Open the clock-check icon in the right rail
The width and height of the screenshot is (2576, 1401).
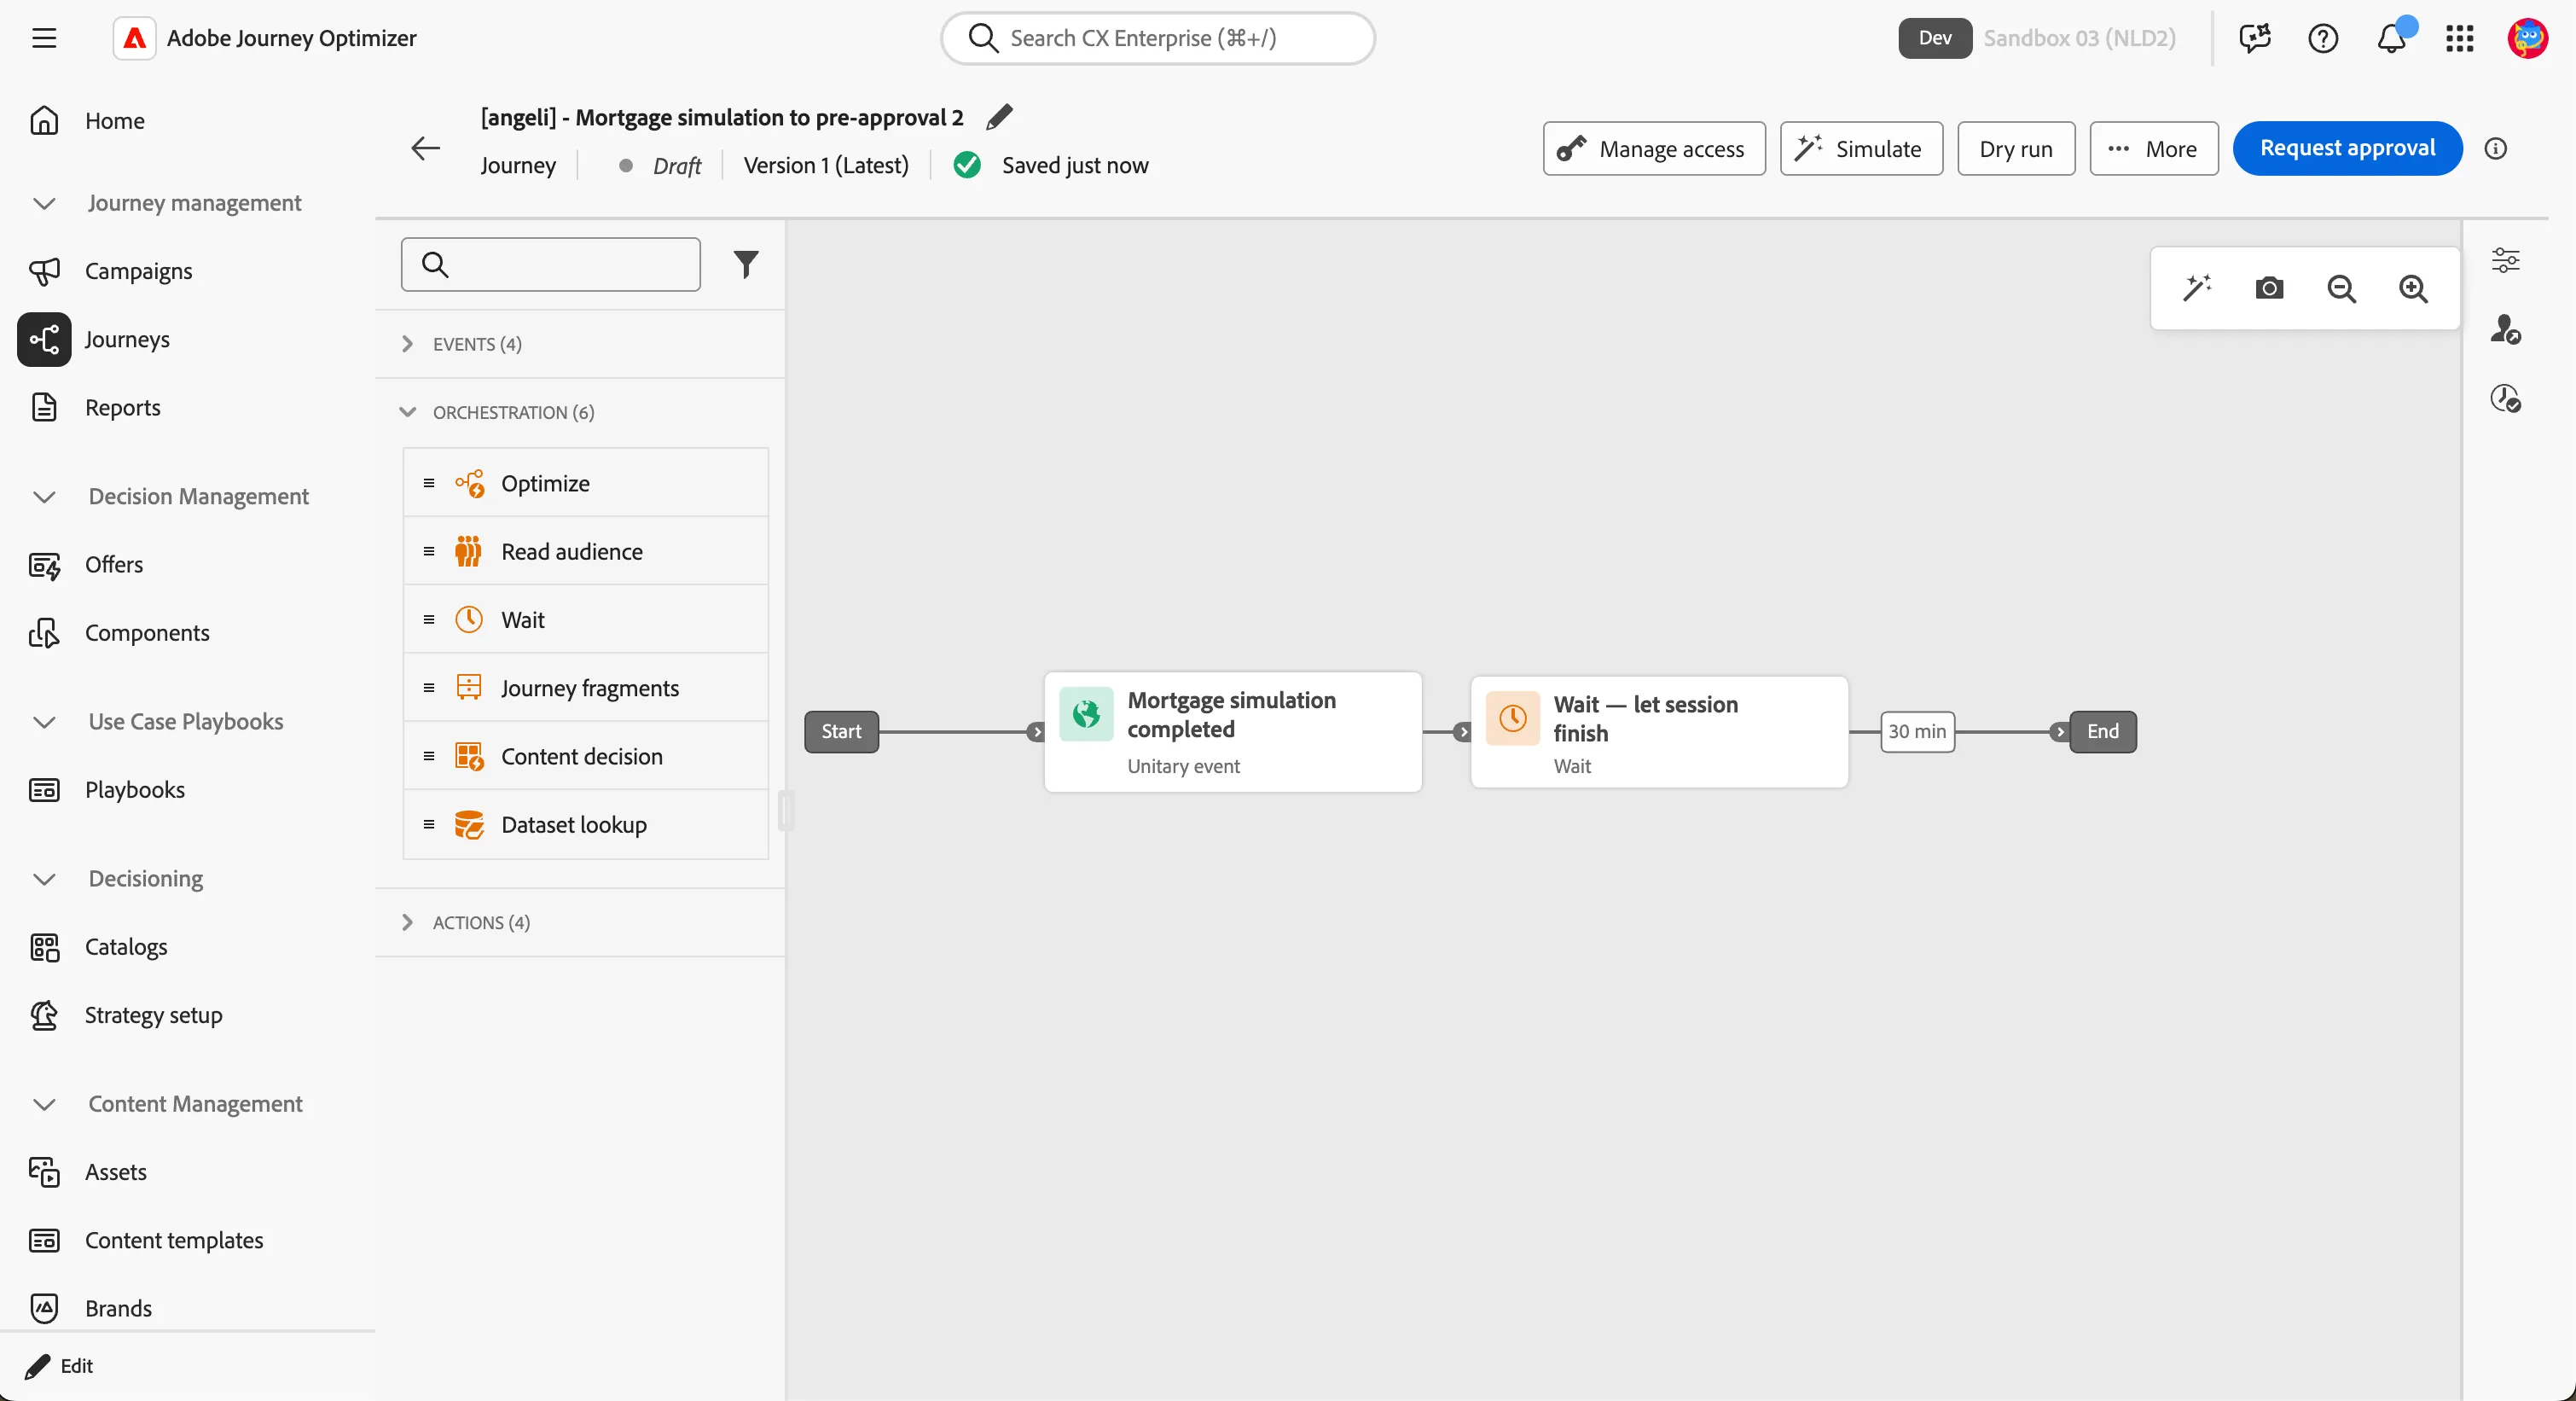click(2505, 398)
